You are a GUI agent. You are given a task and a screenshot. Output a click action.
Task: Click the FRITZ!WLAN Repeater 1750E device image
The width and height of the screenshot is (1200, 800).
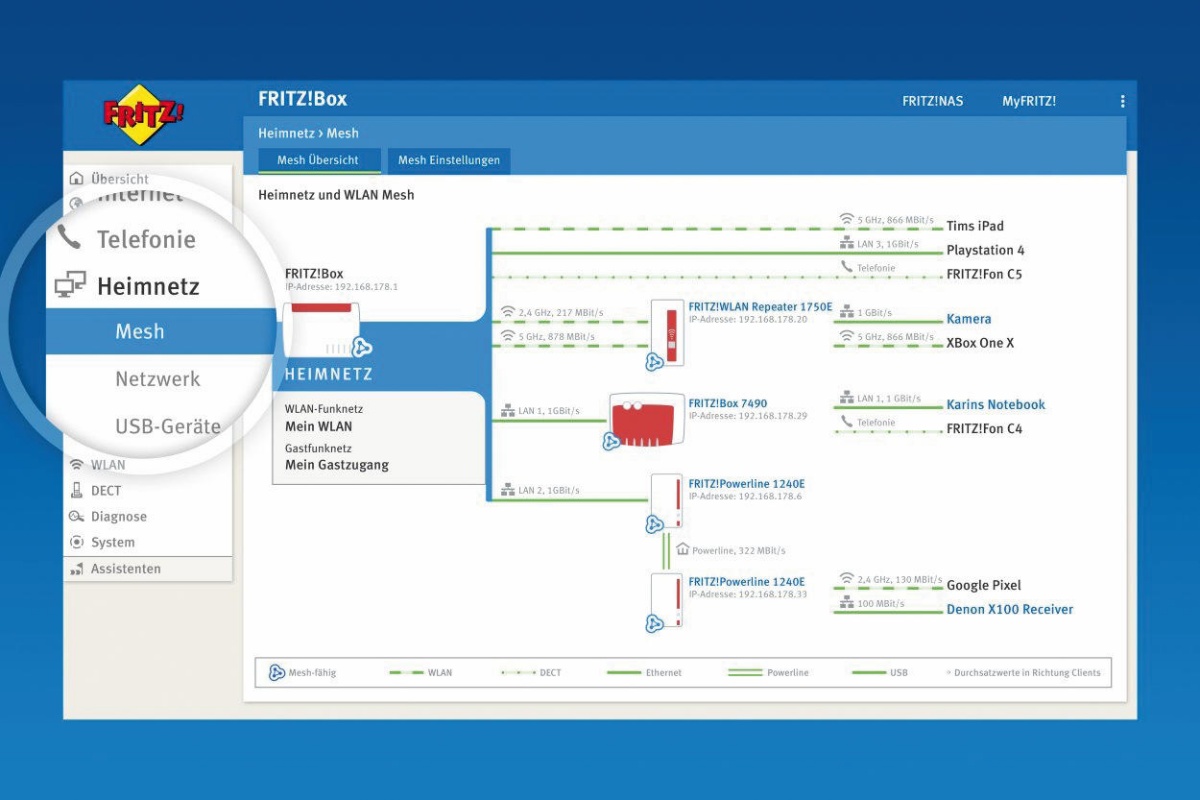pyautogui.click(x=669, y=334)
